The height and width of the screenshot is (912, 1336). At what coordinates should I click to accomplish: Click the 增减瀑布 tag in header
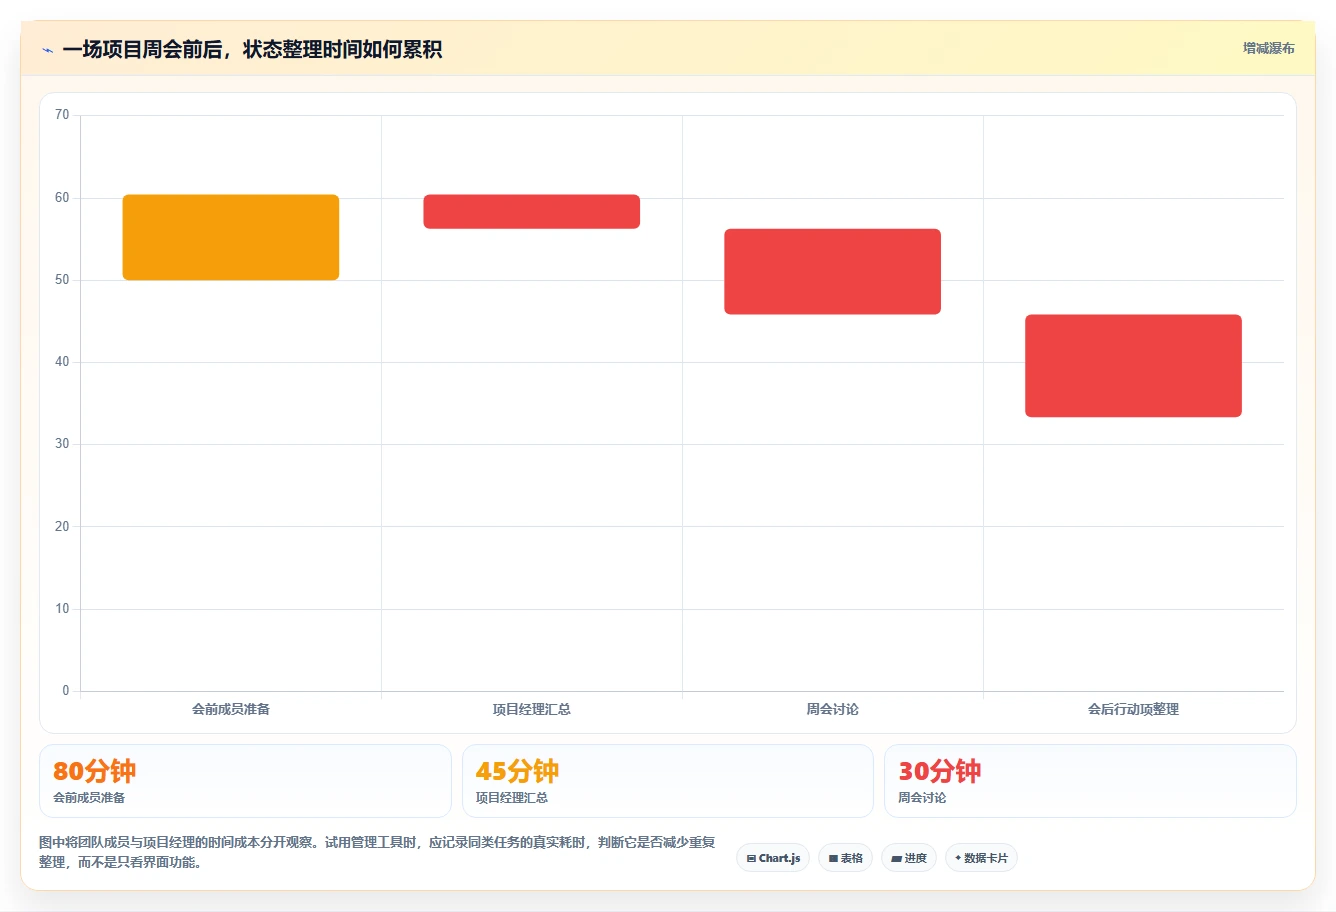click(1268, 48)
